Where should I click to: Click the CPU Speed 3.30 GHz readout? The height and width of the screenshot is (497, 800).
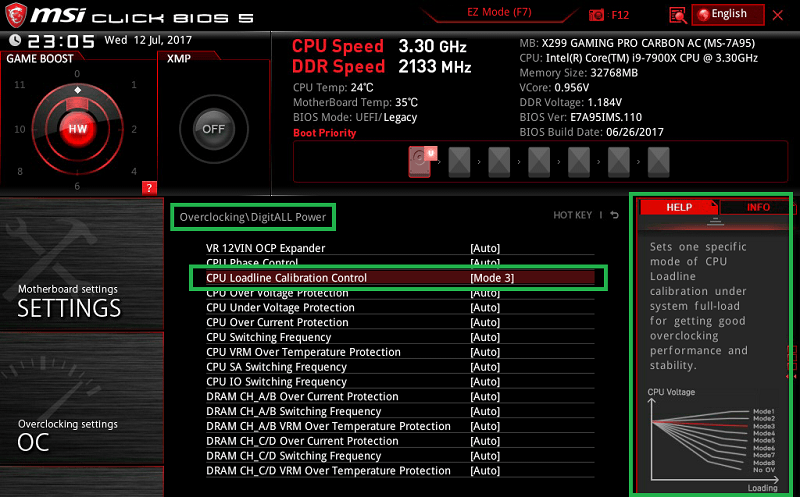(x=379, y=46)
